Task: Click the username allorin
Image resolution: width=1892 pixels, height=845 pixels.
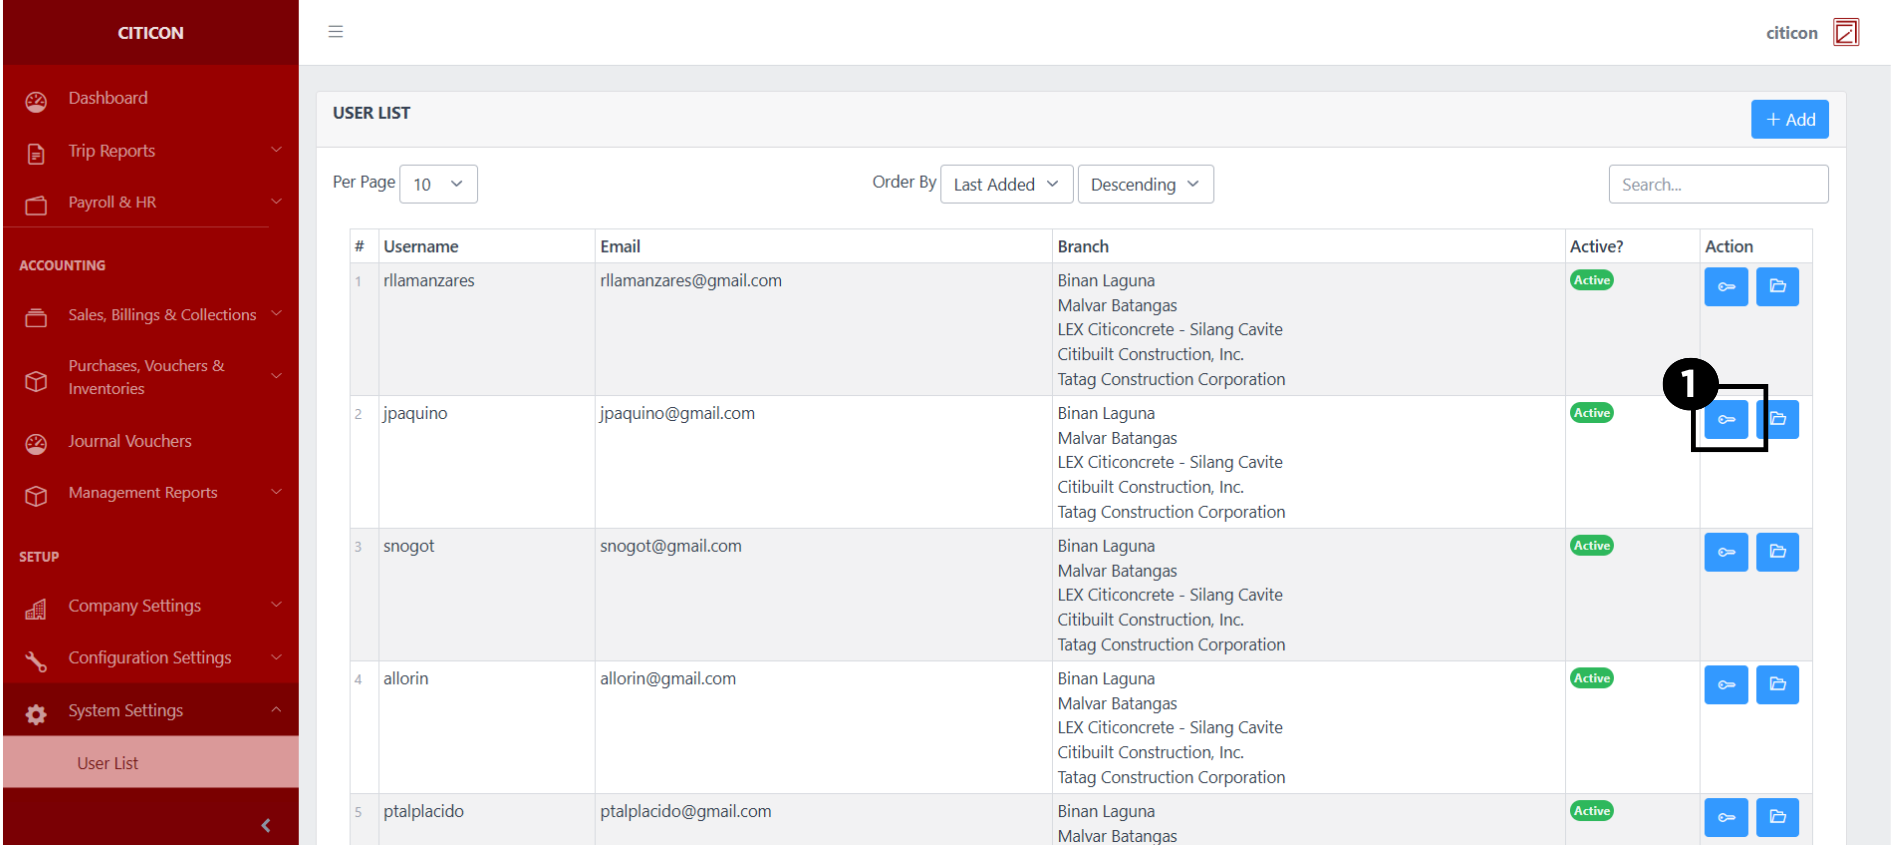Action: pyautogui.click(x=406, y=678)
